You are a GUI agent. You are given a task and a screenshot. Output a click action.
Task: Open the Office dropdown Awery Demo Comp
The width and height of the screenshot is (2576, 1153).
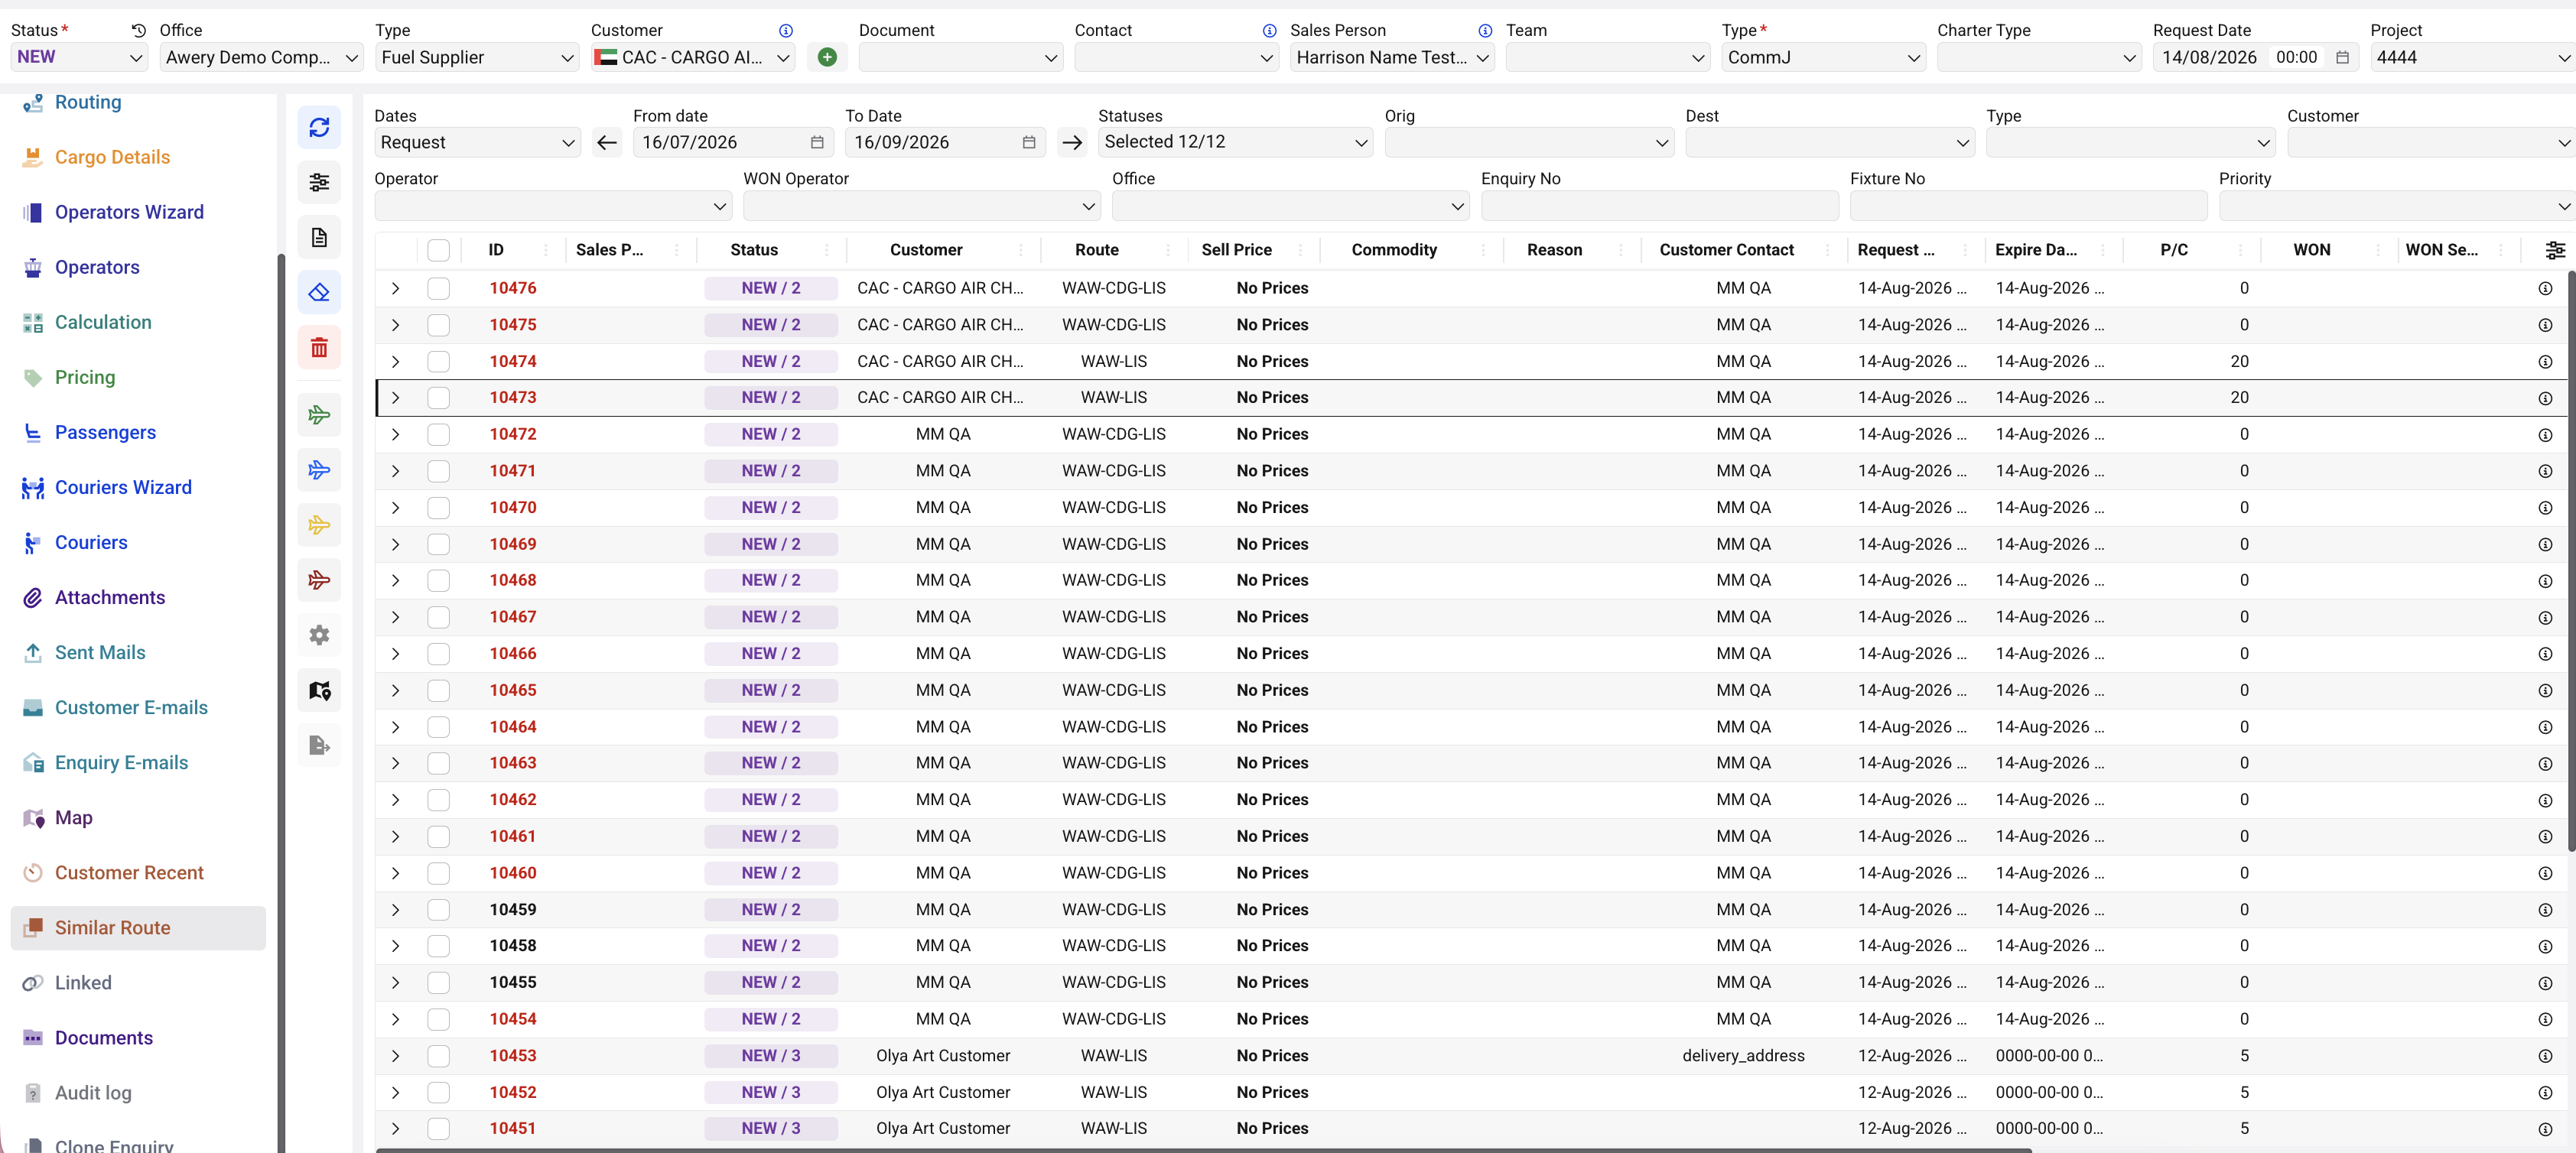[x=261, y=57]
